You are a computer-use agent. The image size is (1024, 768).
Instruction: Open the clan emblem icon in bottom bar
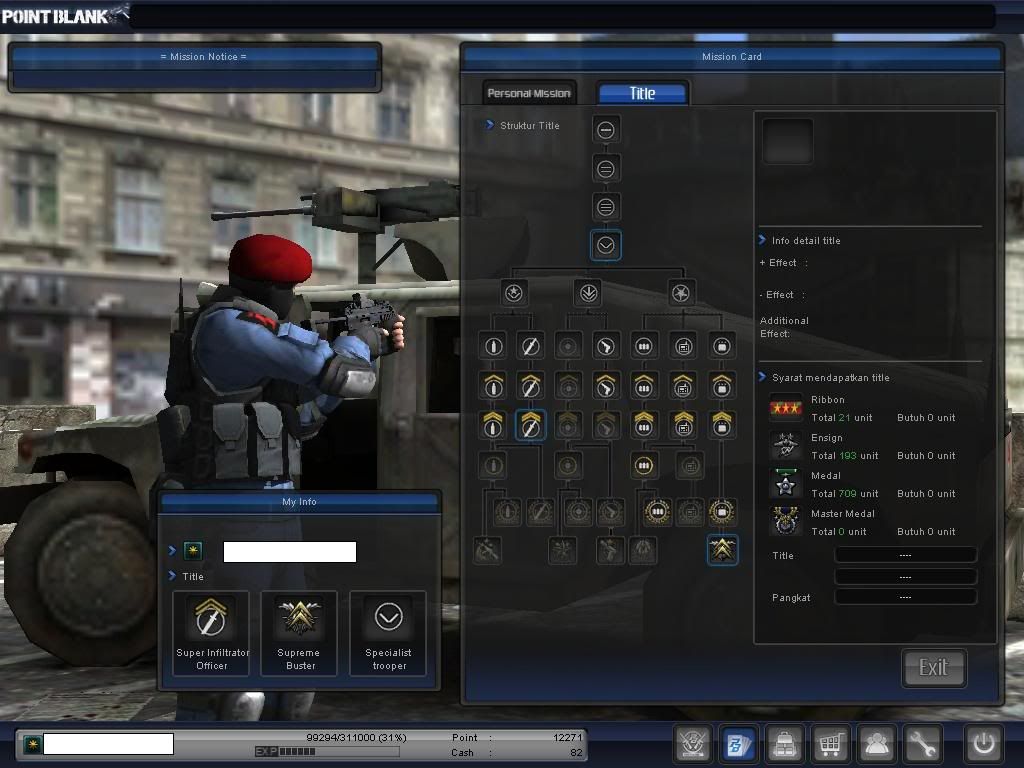click(692, 744)
